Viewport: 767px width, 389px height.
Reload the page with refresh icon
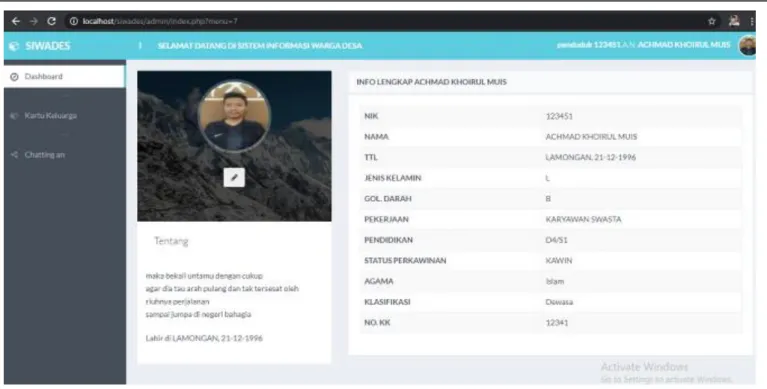point(51,21)
